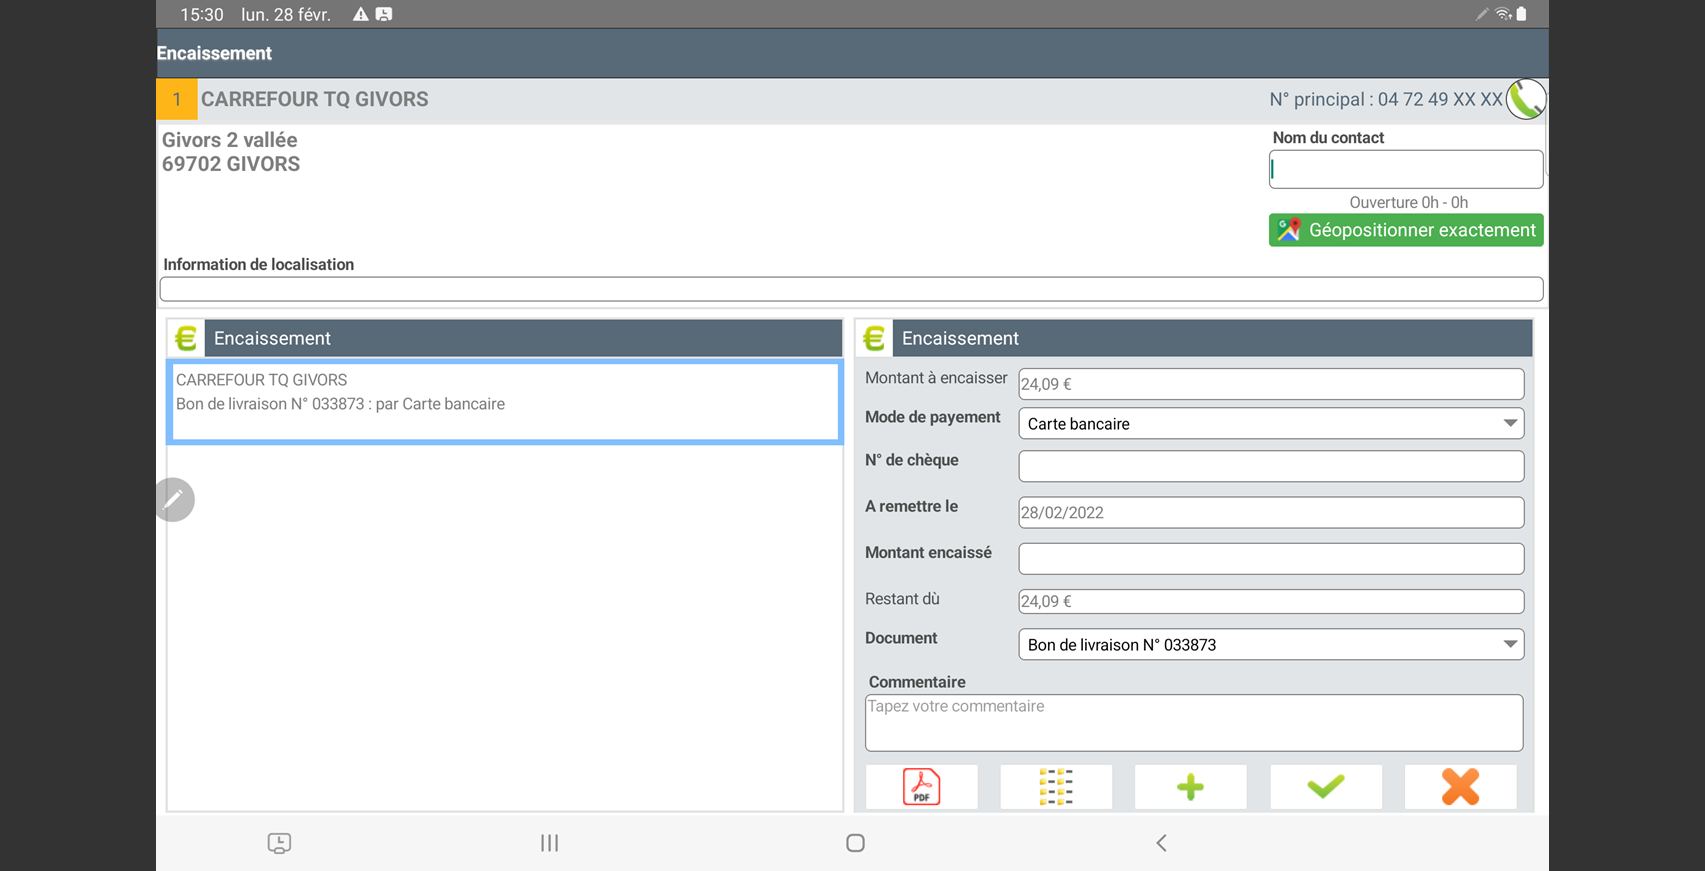
Task: Tap the Android back navigation arrow
Action: click(x=1161, y=843)
